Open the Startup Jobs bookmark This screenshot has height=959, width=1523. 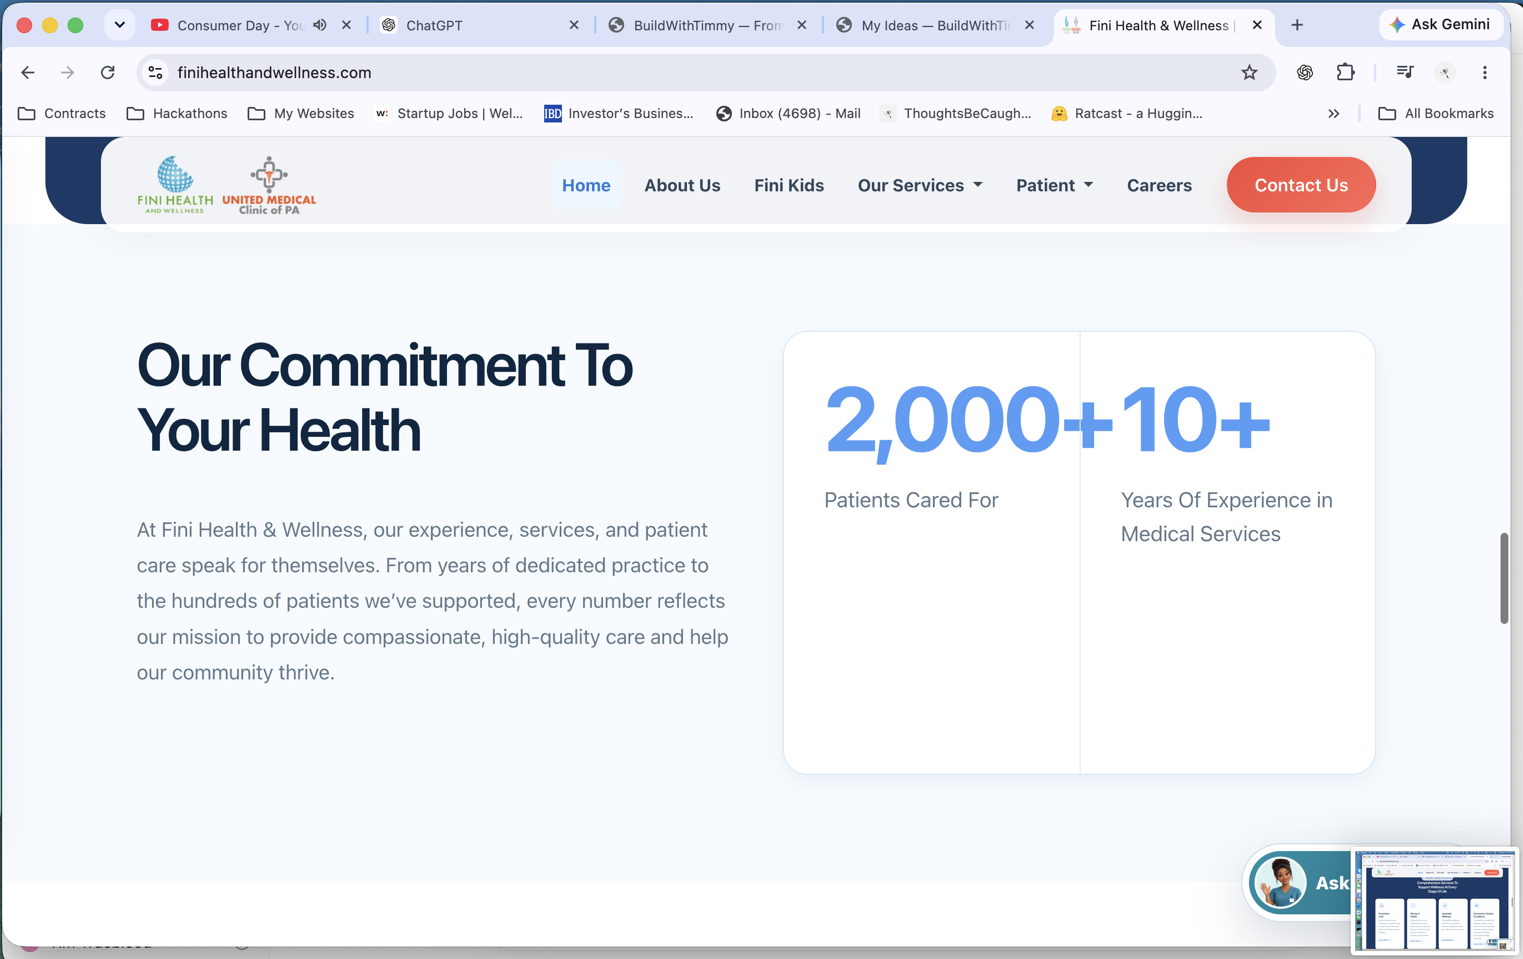[449, 114]
